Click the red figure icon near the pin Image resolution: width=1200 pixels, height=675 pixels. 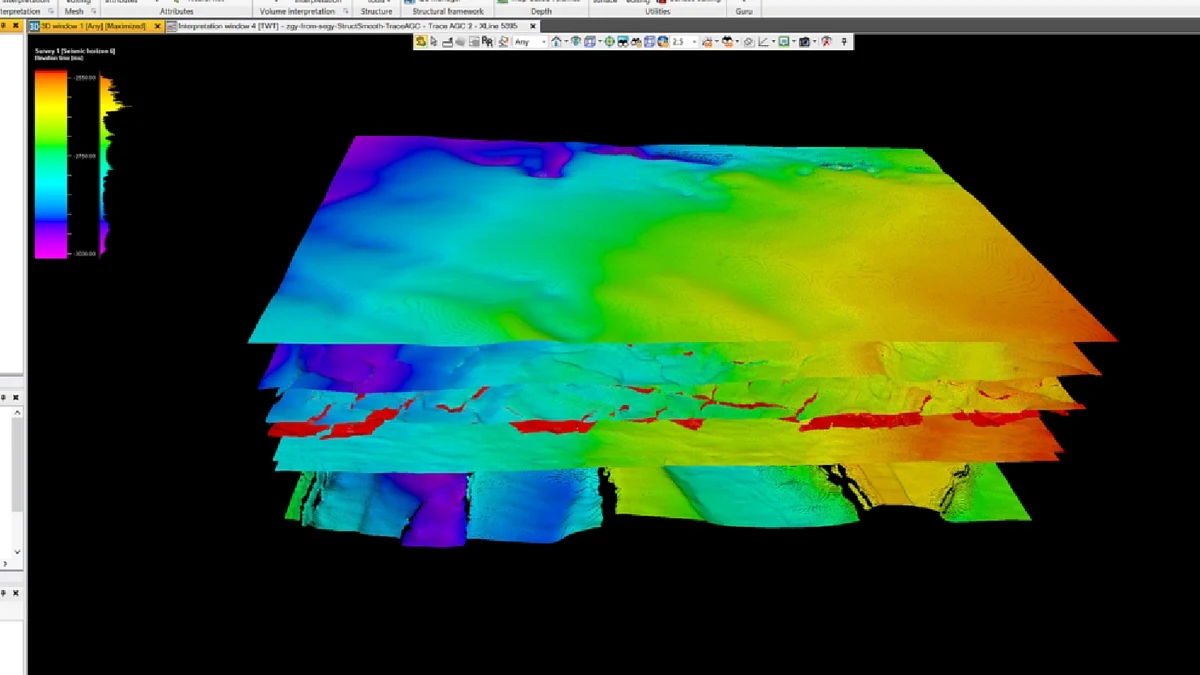tap(827, 42)
